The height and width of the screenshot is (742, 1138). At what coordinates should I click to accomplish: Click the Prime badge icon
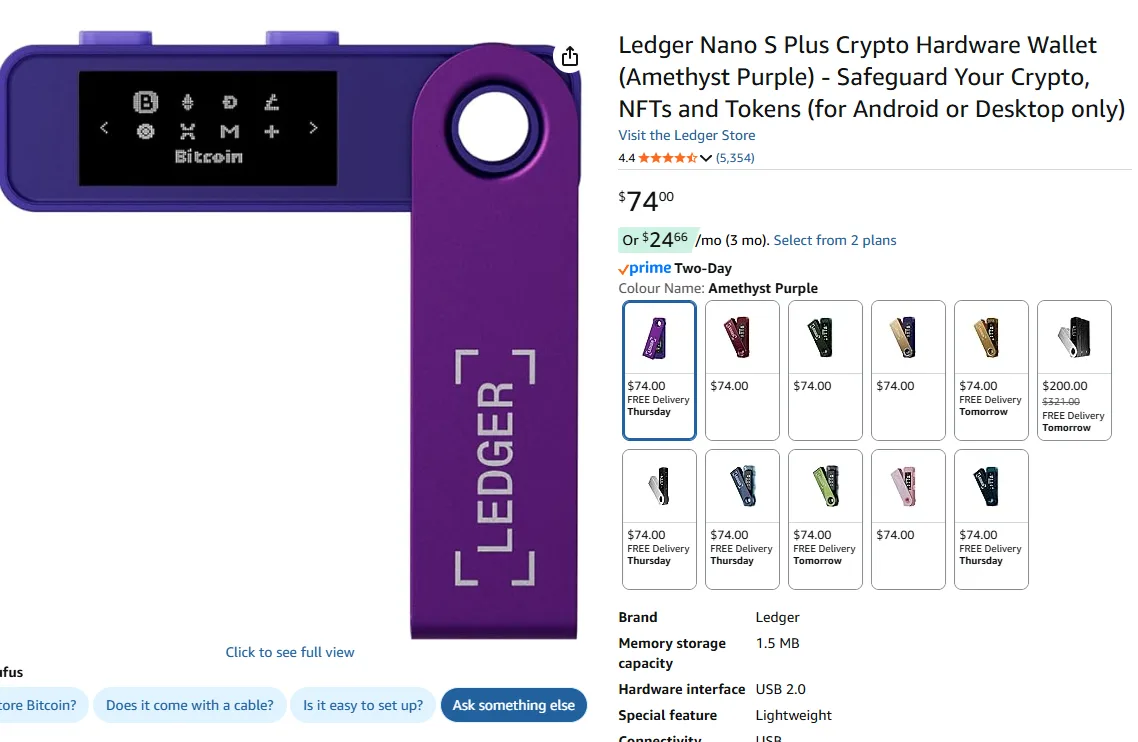[x=645, y=268]
